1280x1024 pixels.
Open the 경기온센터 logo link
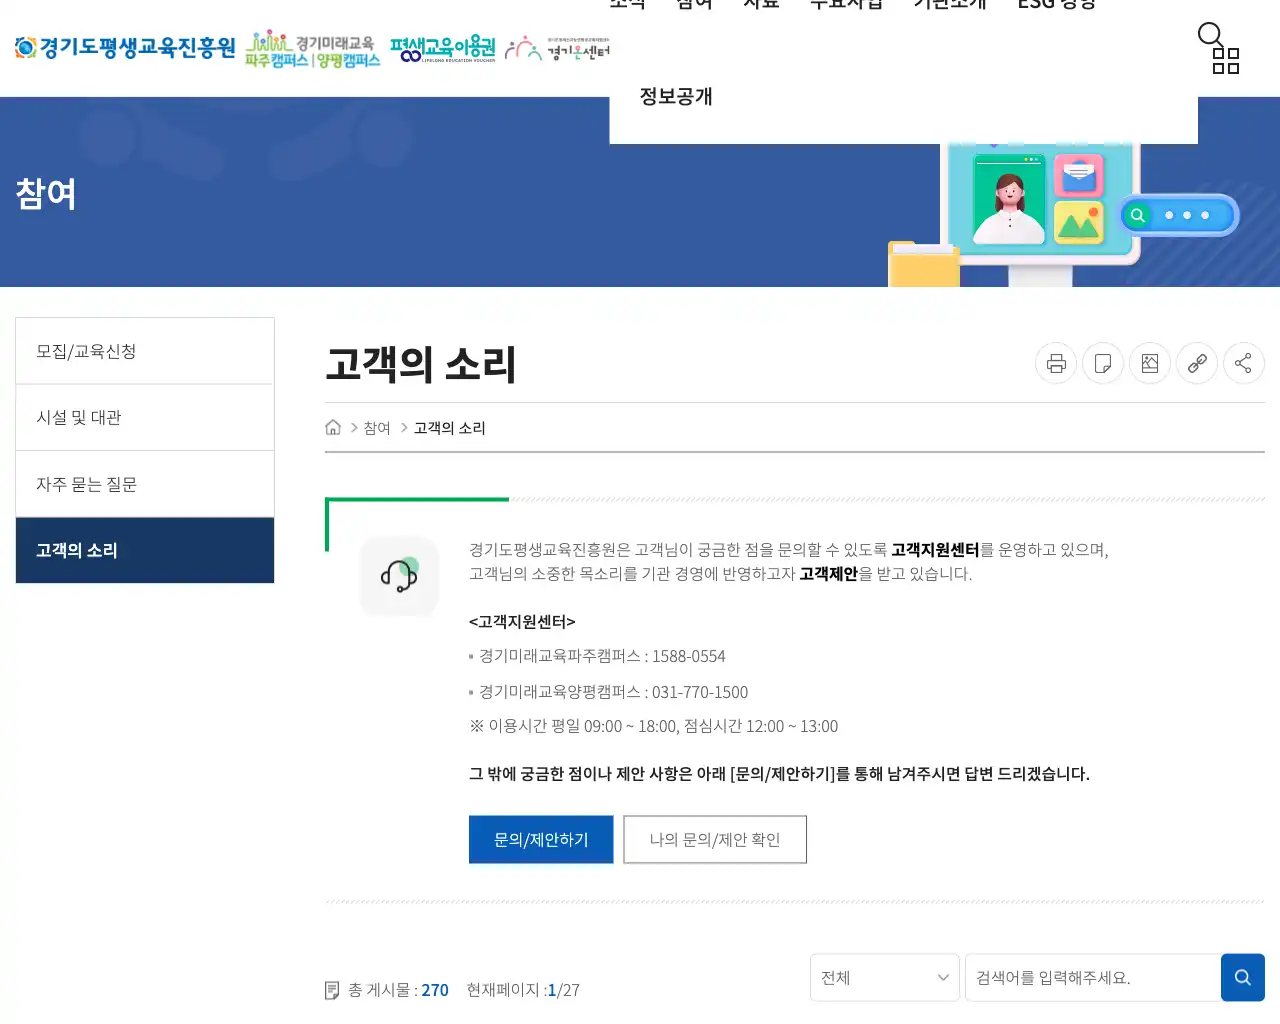[557, 49]
